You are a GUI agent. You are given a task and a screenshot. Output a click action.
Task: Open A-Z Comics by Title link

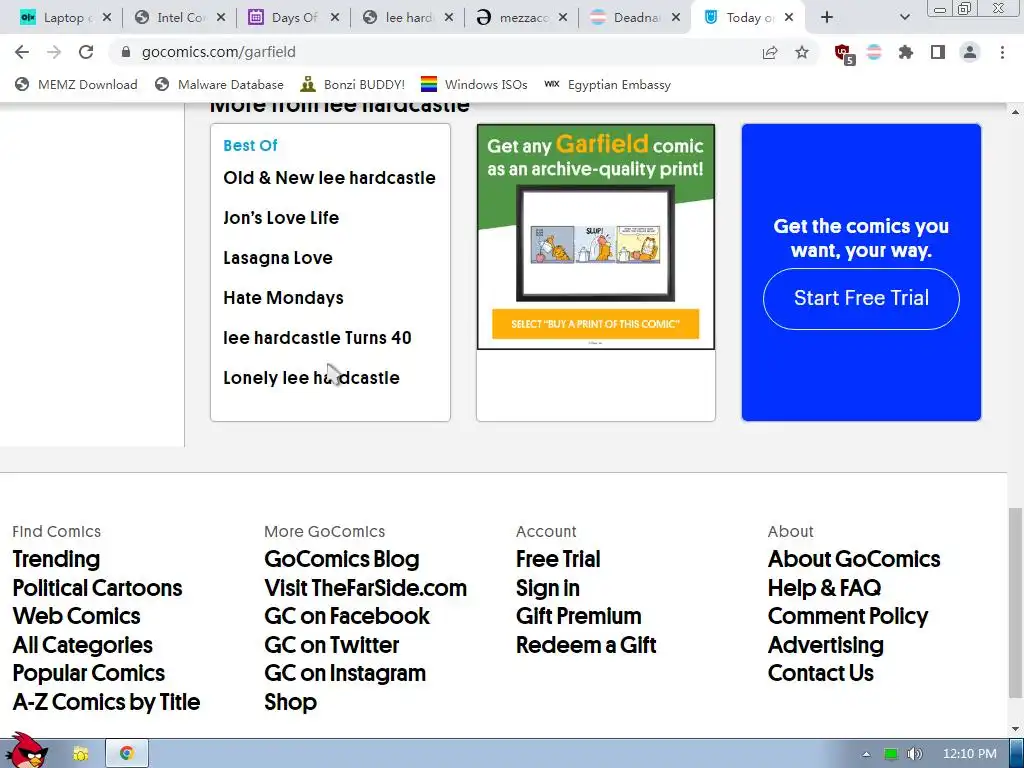[x=106, y=702]
